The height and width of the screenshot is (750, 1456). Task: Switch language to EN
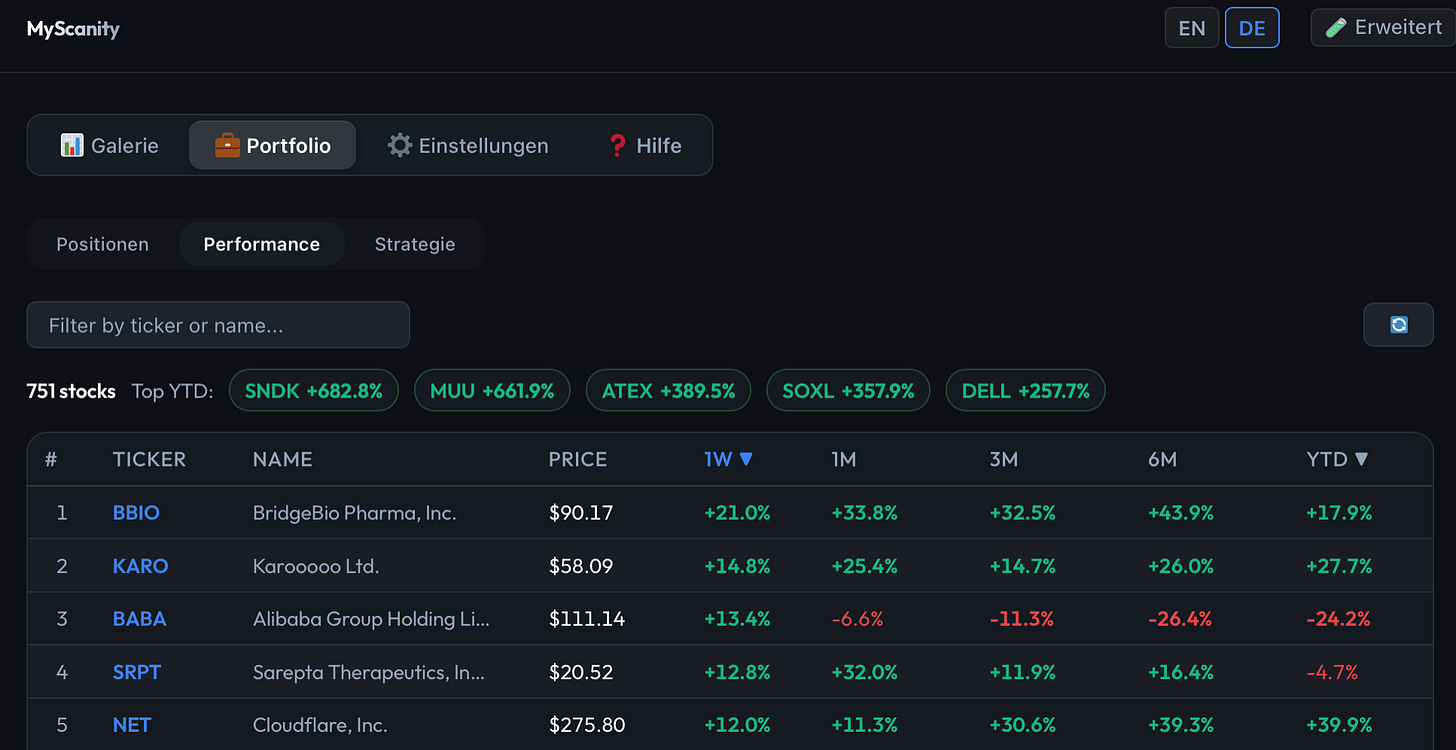tap(1192, 28)
